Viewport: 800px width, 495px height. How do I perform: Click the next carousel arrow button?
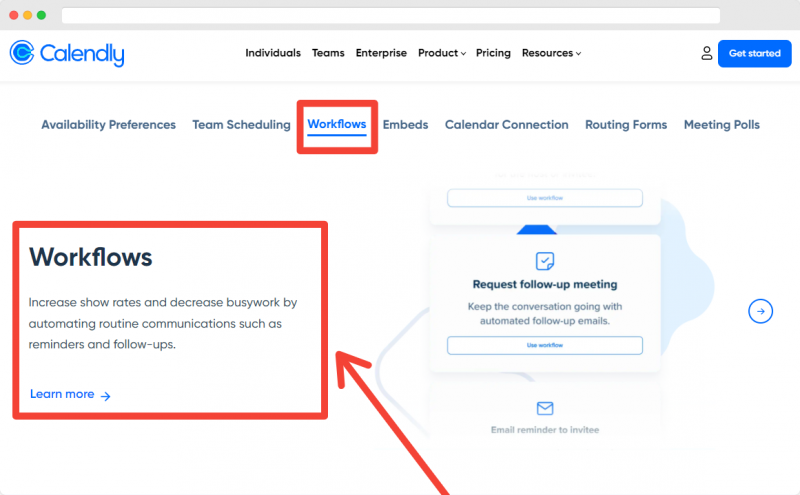coord(760,311)
